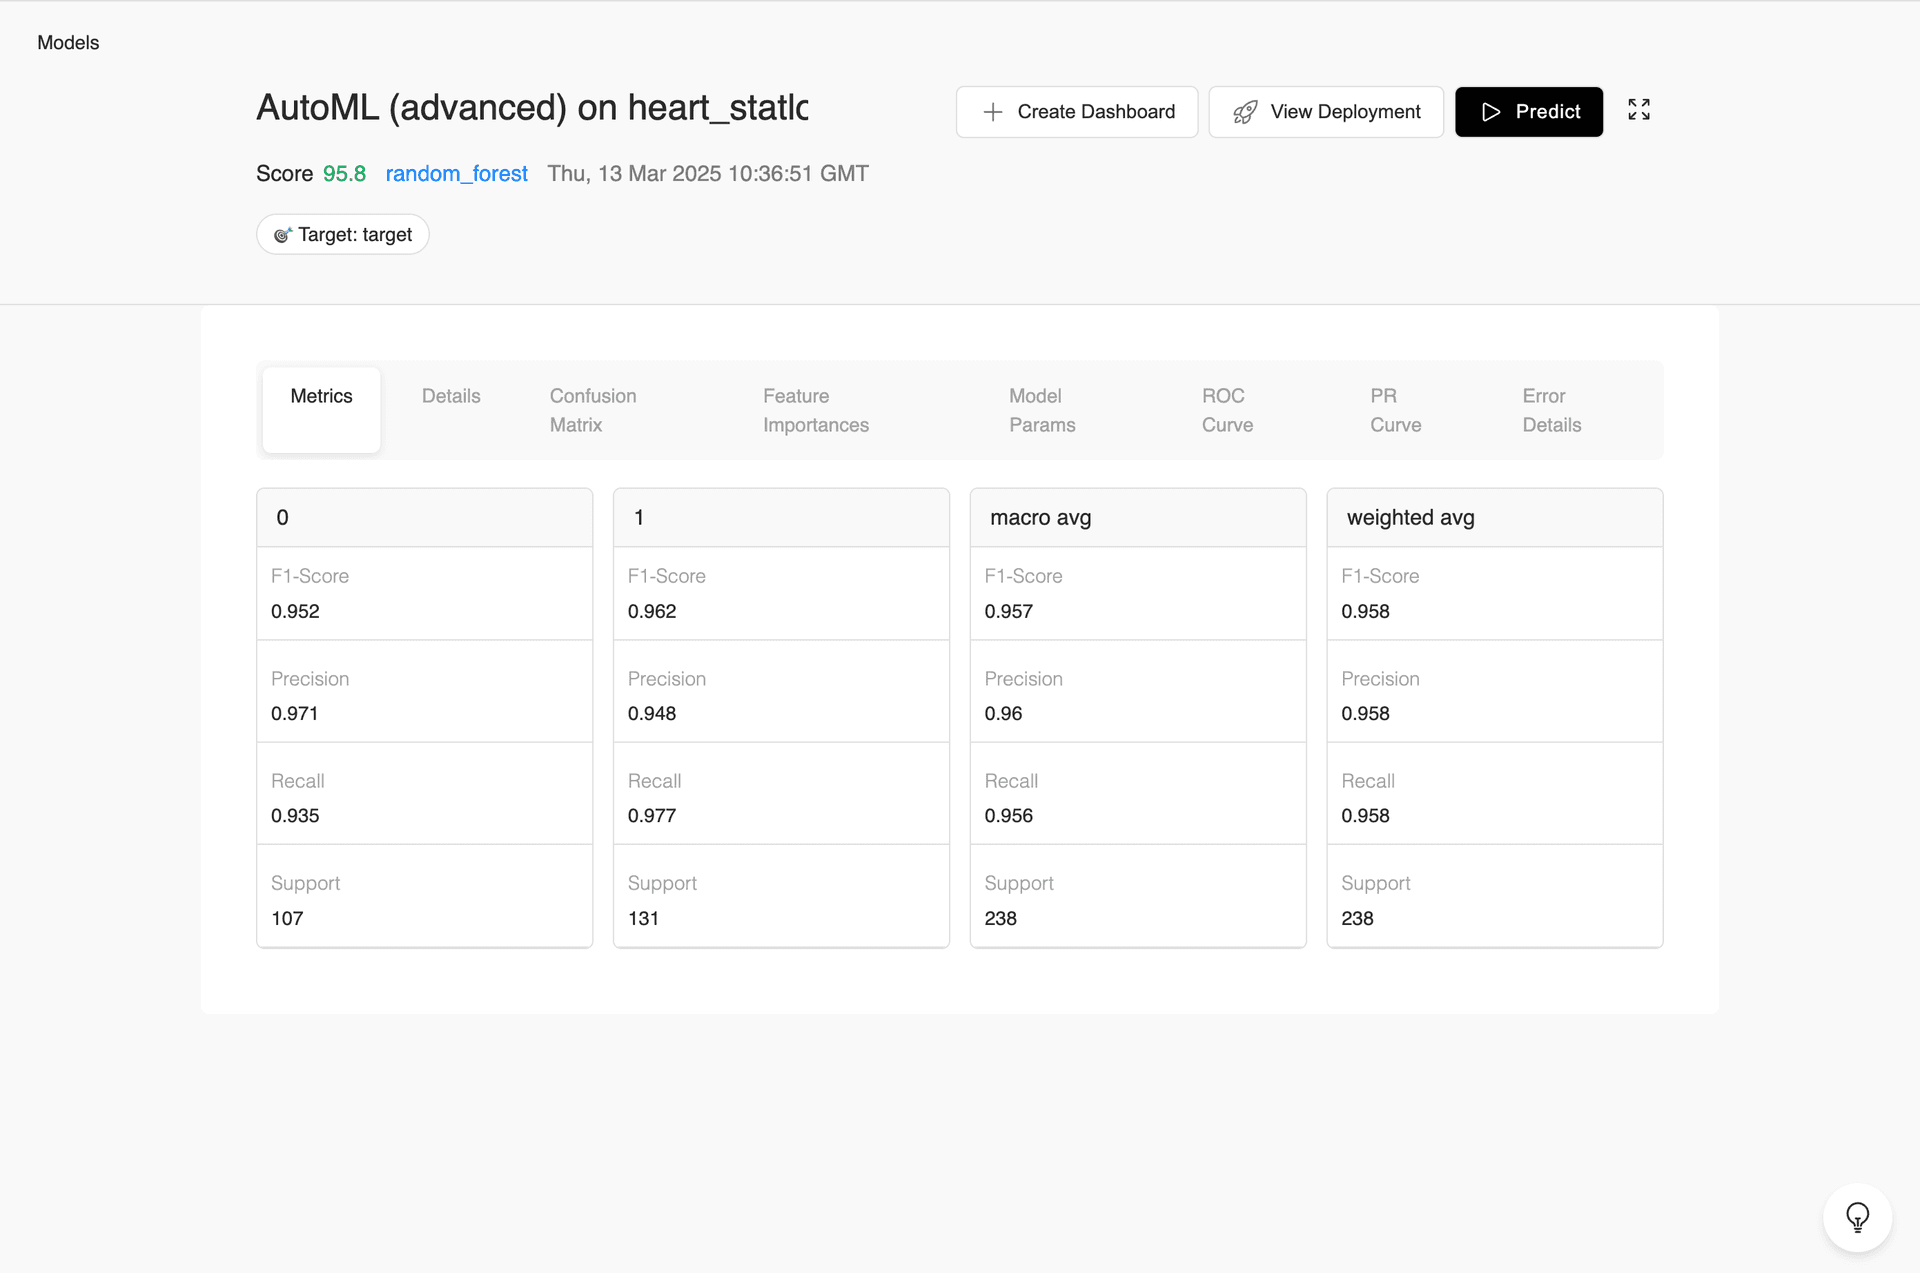Click the Create Dashboard button
This screenshot has width=1920, height=1273.
click(1077, 112)
